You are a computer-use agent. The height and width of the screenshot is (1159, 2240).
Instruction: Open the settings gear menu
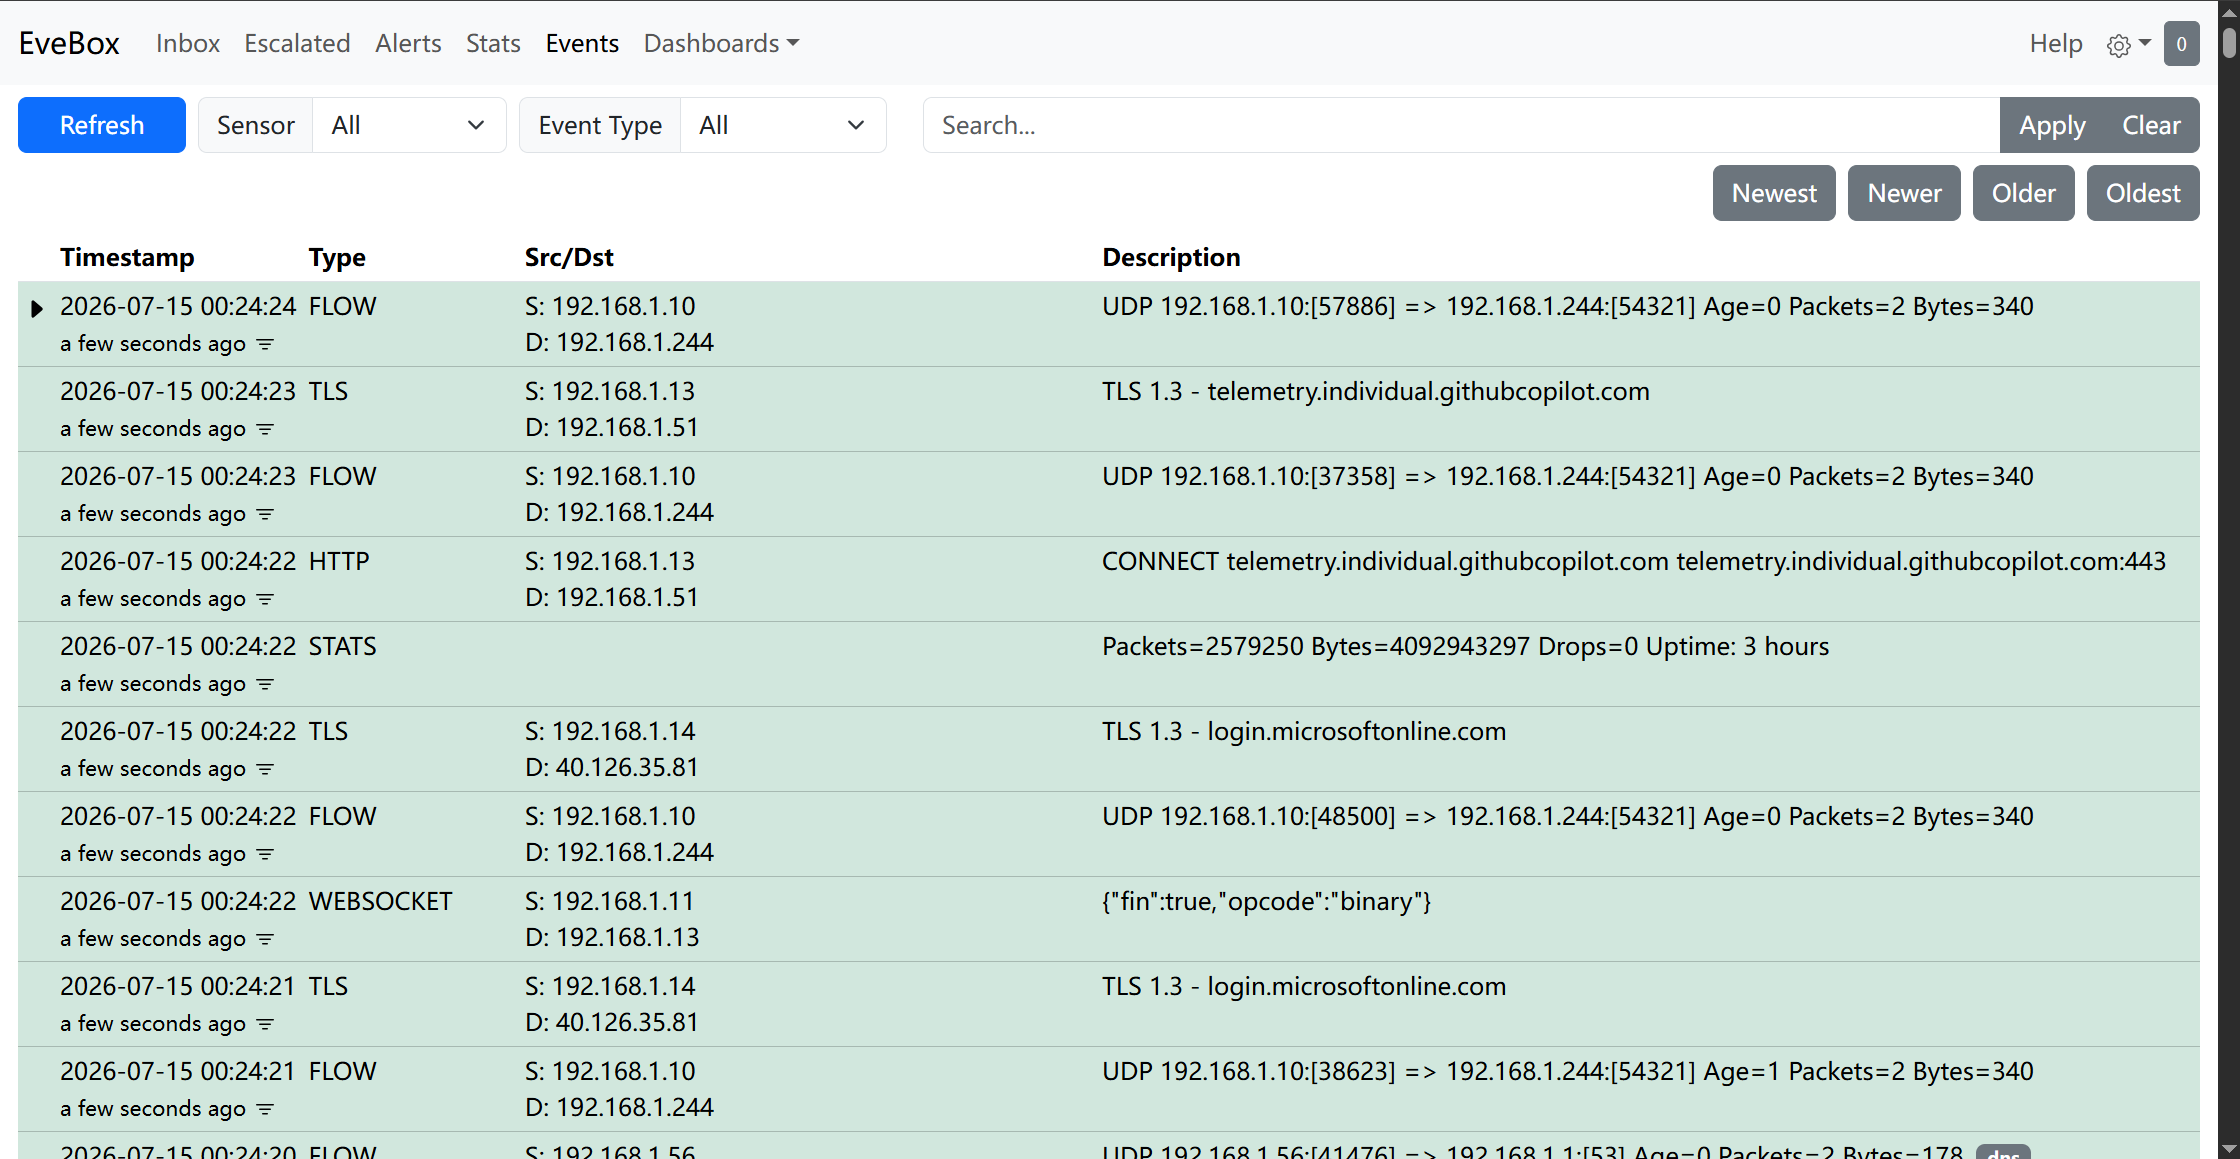tap(2128, 45)
